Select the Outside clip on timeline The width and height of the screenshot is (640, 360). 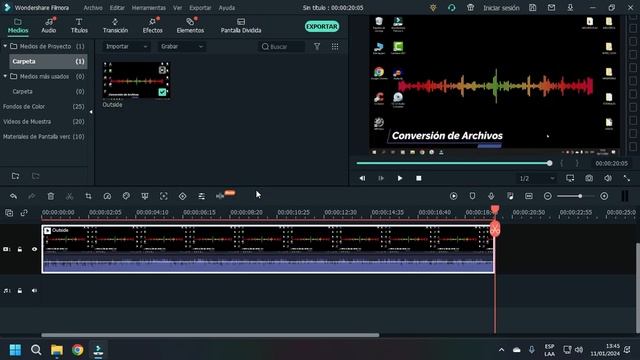(268, 249)
